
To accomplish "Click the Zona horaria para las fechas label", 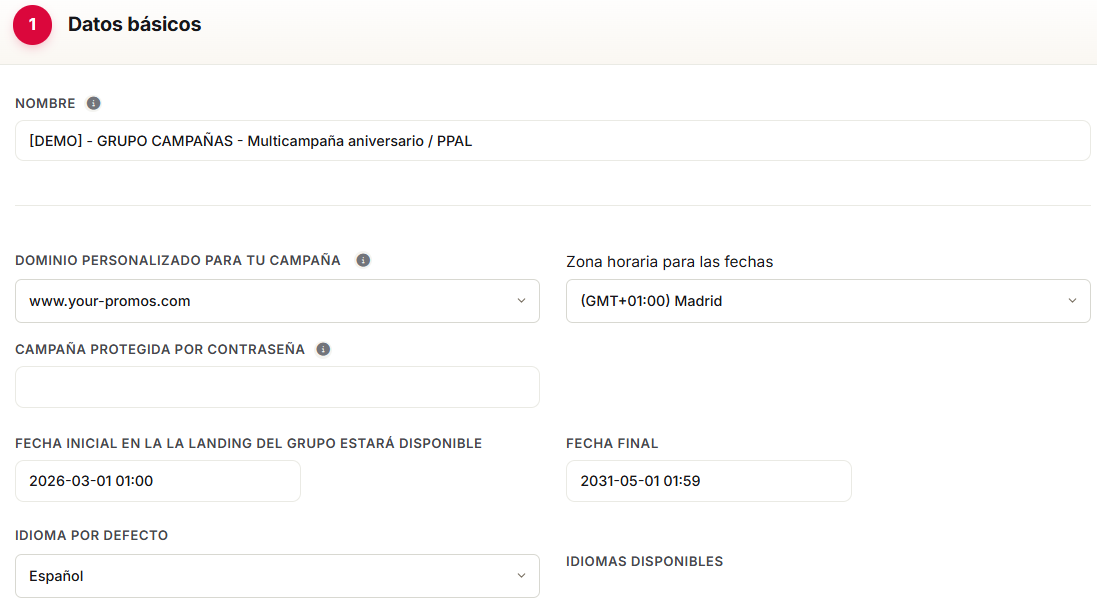I will (670, 262).
